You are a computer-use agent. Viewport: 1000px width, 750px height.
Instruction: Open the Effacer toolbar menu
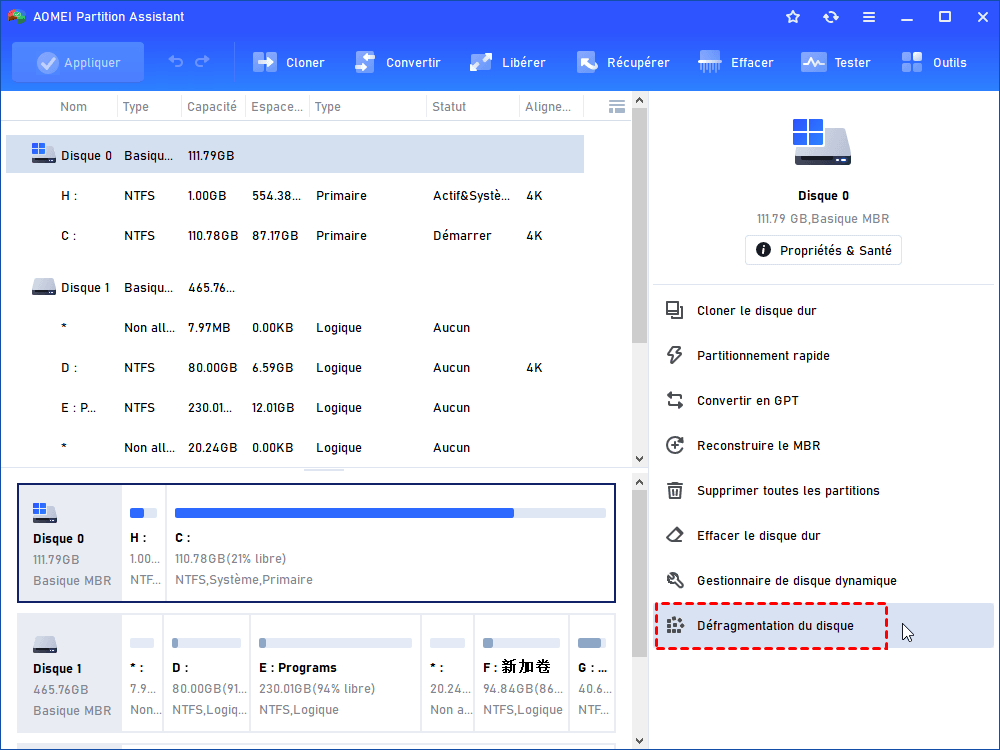pos(736,62)
